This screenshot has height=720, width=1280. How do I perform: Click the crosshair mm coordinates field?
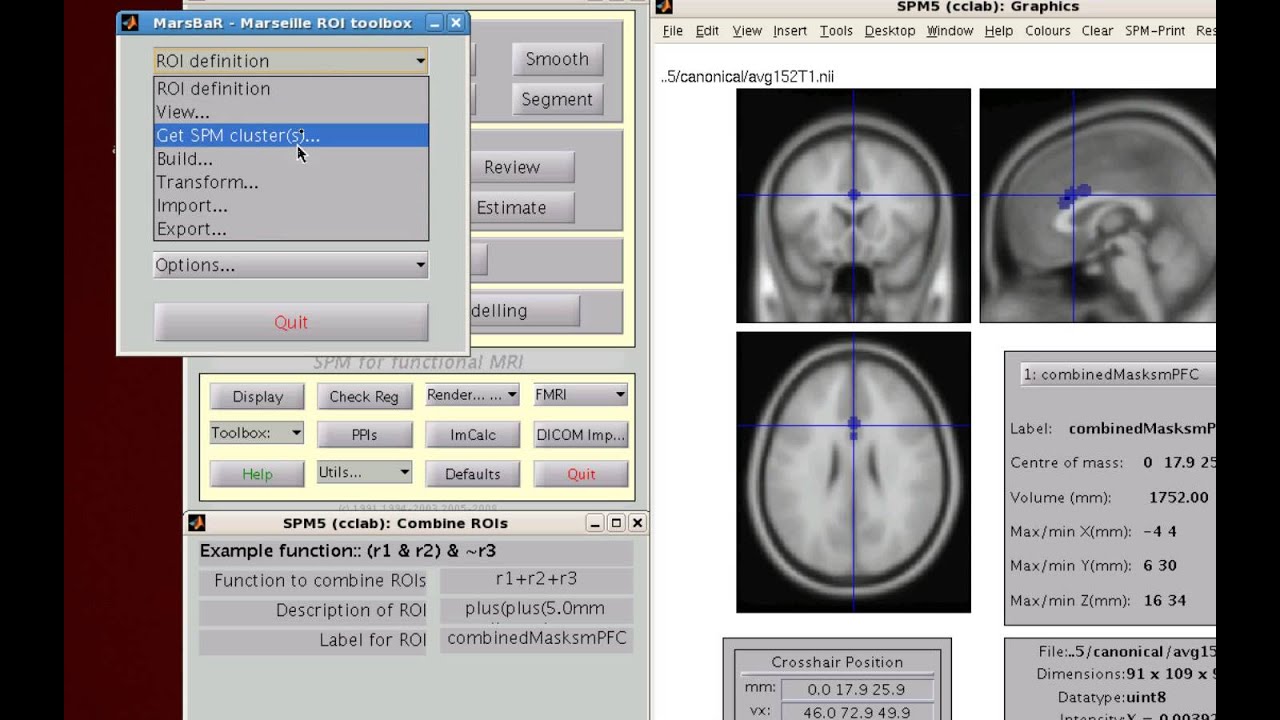859,689
